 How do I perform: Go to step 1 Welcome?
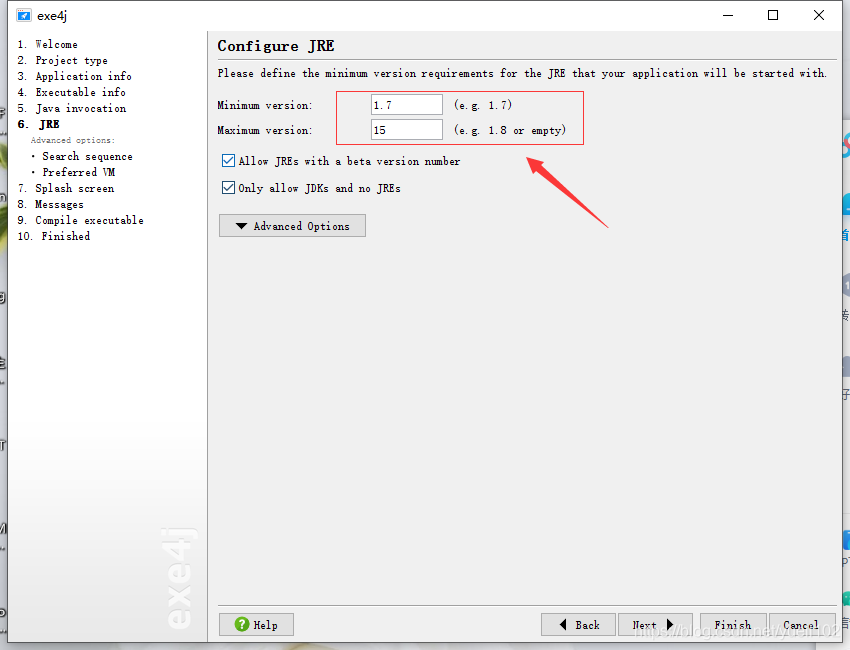(48, 44)
